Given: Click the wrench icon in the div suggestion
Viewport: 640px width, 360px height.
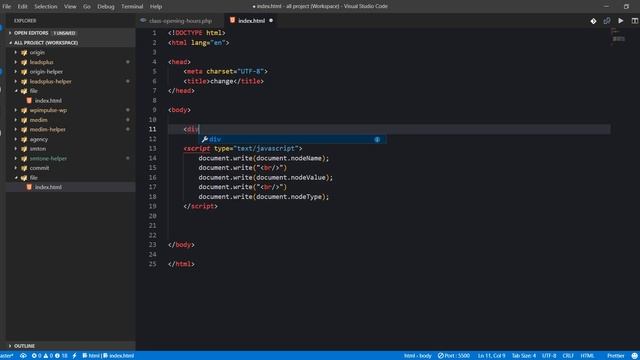Looking at the screenshot, I should coord(204,139).
